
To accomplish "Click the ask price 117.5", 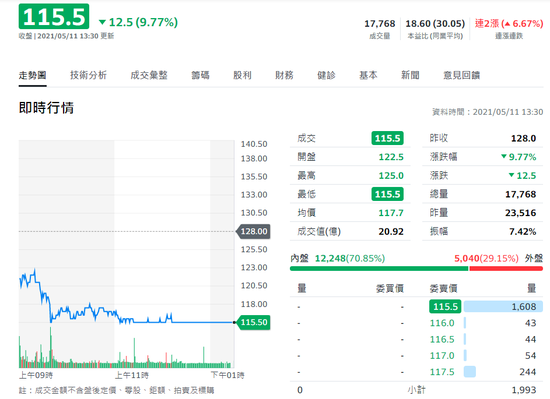I will point(442,372).
